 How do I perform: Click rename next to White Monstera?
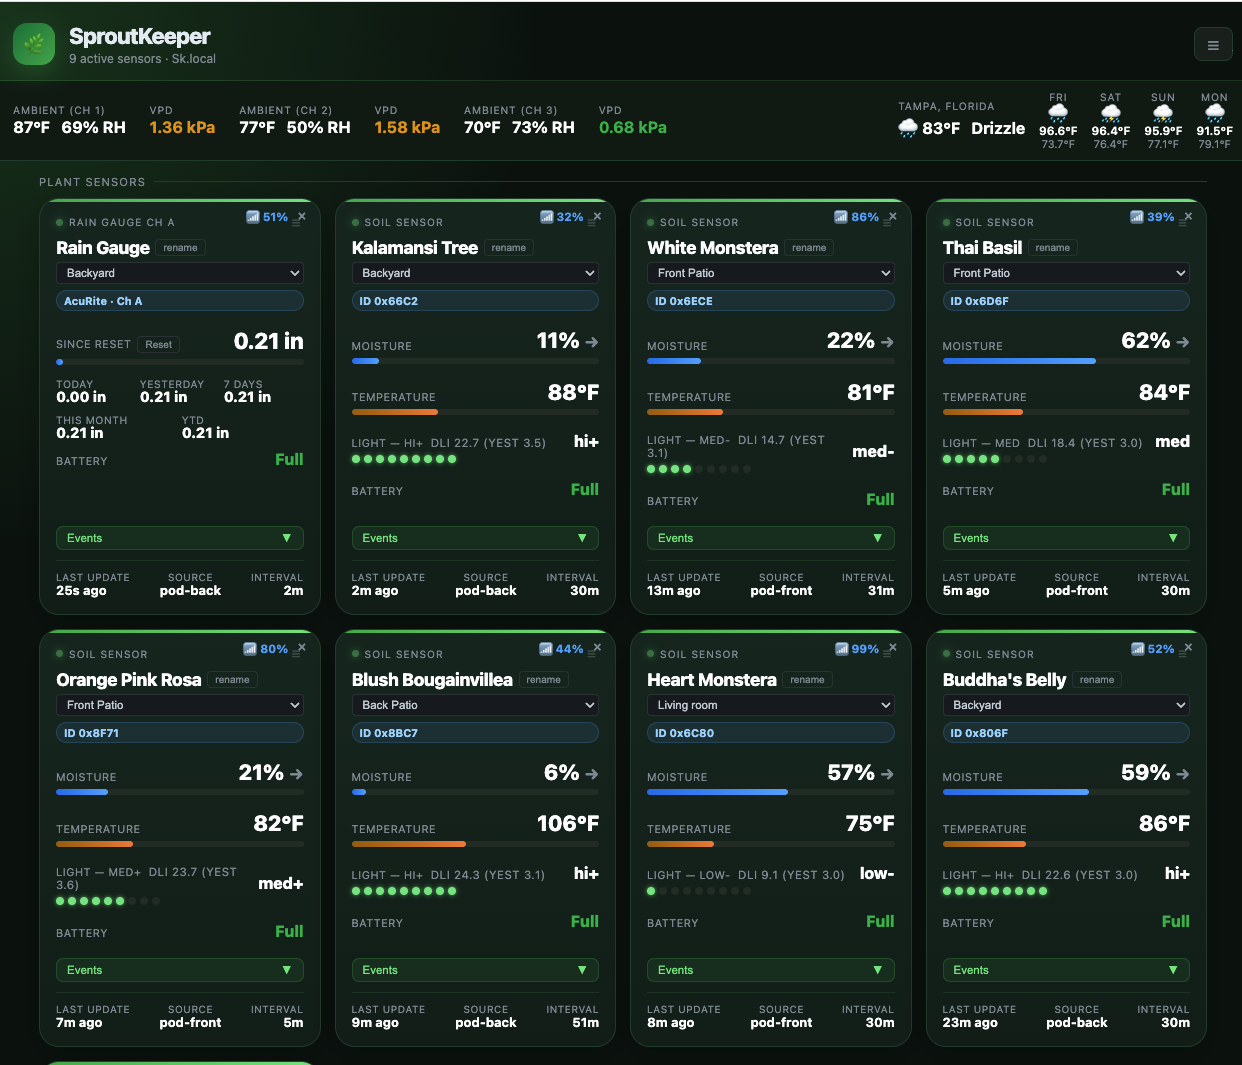[809, 248]
